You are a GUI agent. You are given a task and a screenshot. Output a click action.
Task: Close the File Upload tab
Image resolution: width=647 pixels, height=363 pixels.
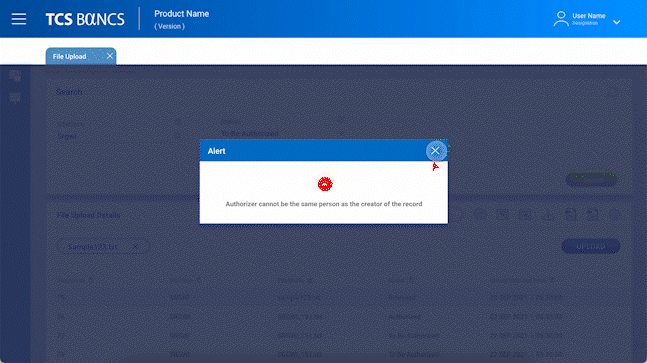click(x=110, y=56)
